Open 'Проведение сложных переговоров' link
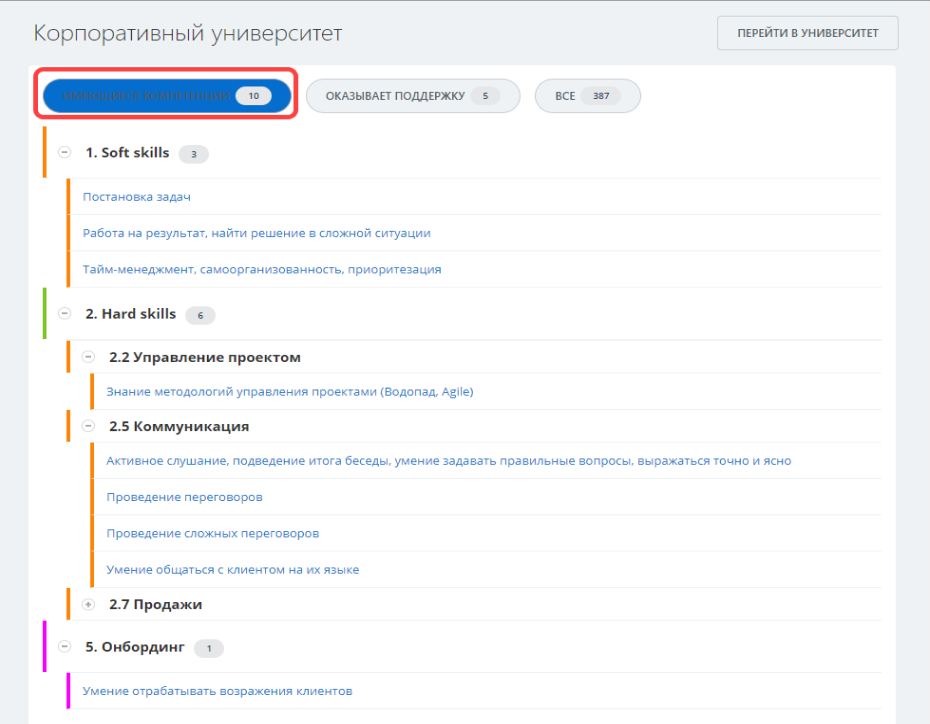The width and height of the screenshot is (930, 724). (x=212, y=533)
